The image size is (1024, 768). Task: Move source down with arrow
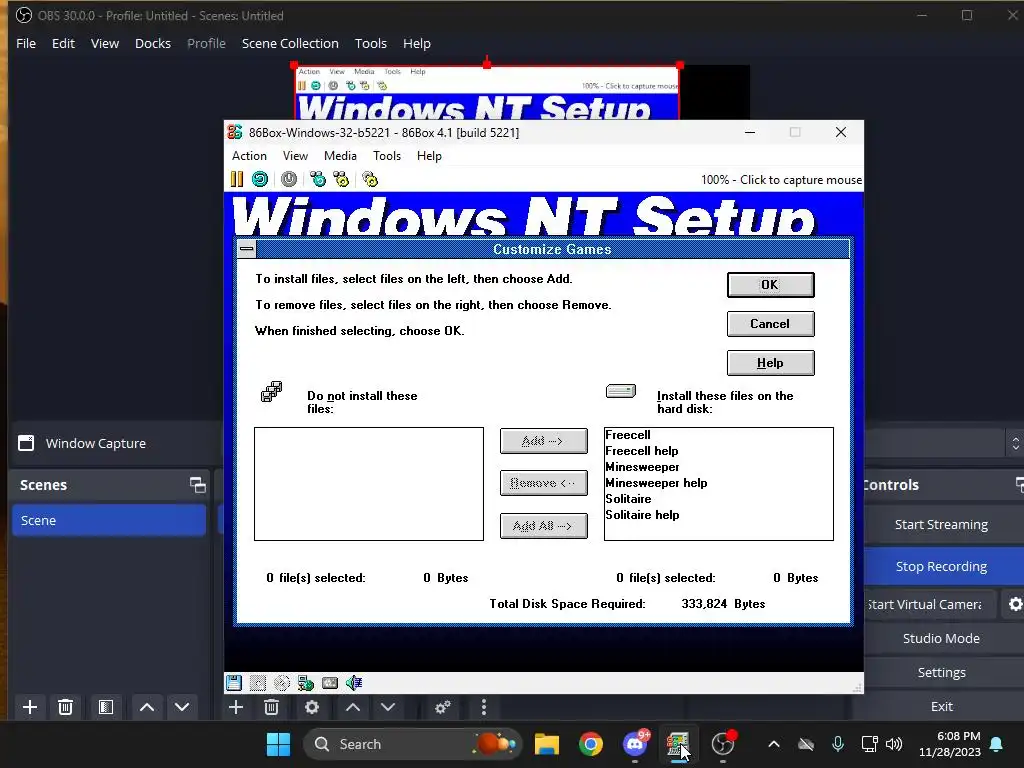(x=388, y=707)
